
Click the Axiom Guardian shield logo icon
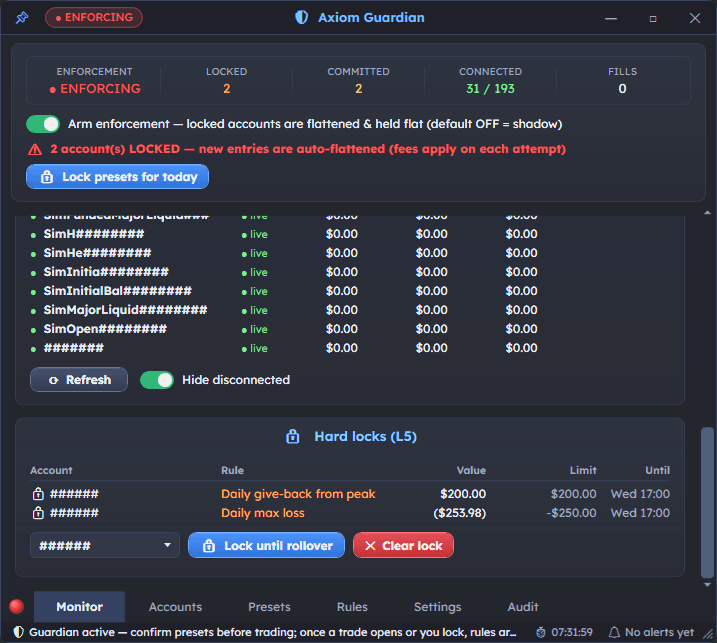pyautogui.click(x=301, y=17)
